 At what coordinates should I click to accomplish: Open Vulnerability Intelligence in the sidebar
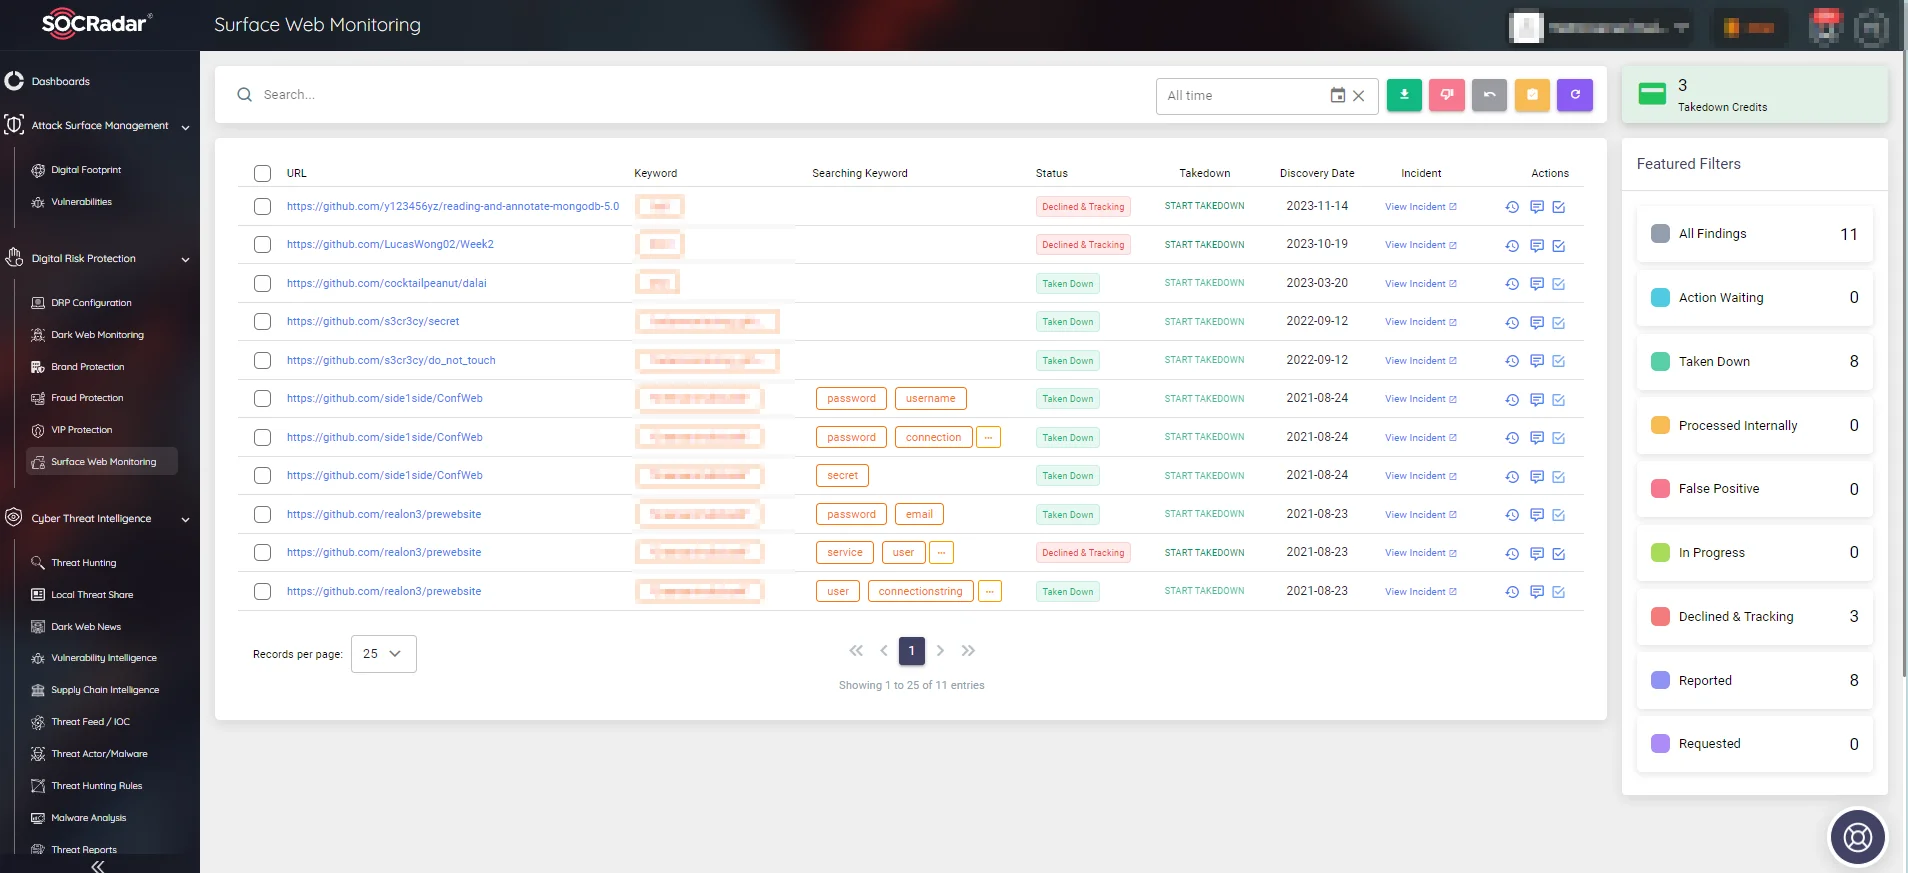(104, 658)
